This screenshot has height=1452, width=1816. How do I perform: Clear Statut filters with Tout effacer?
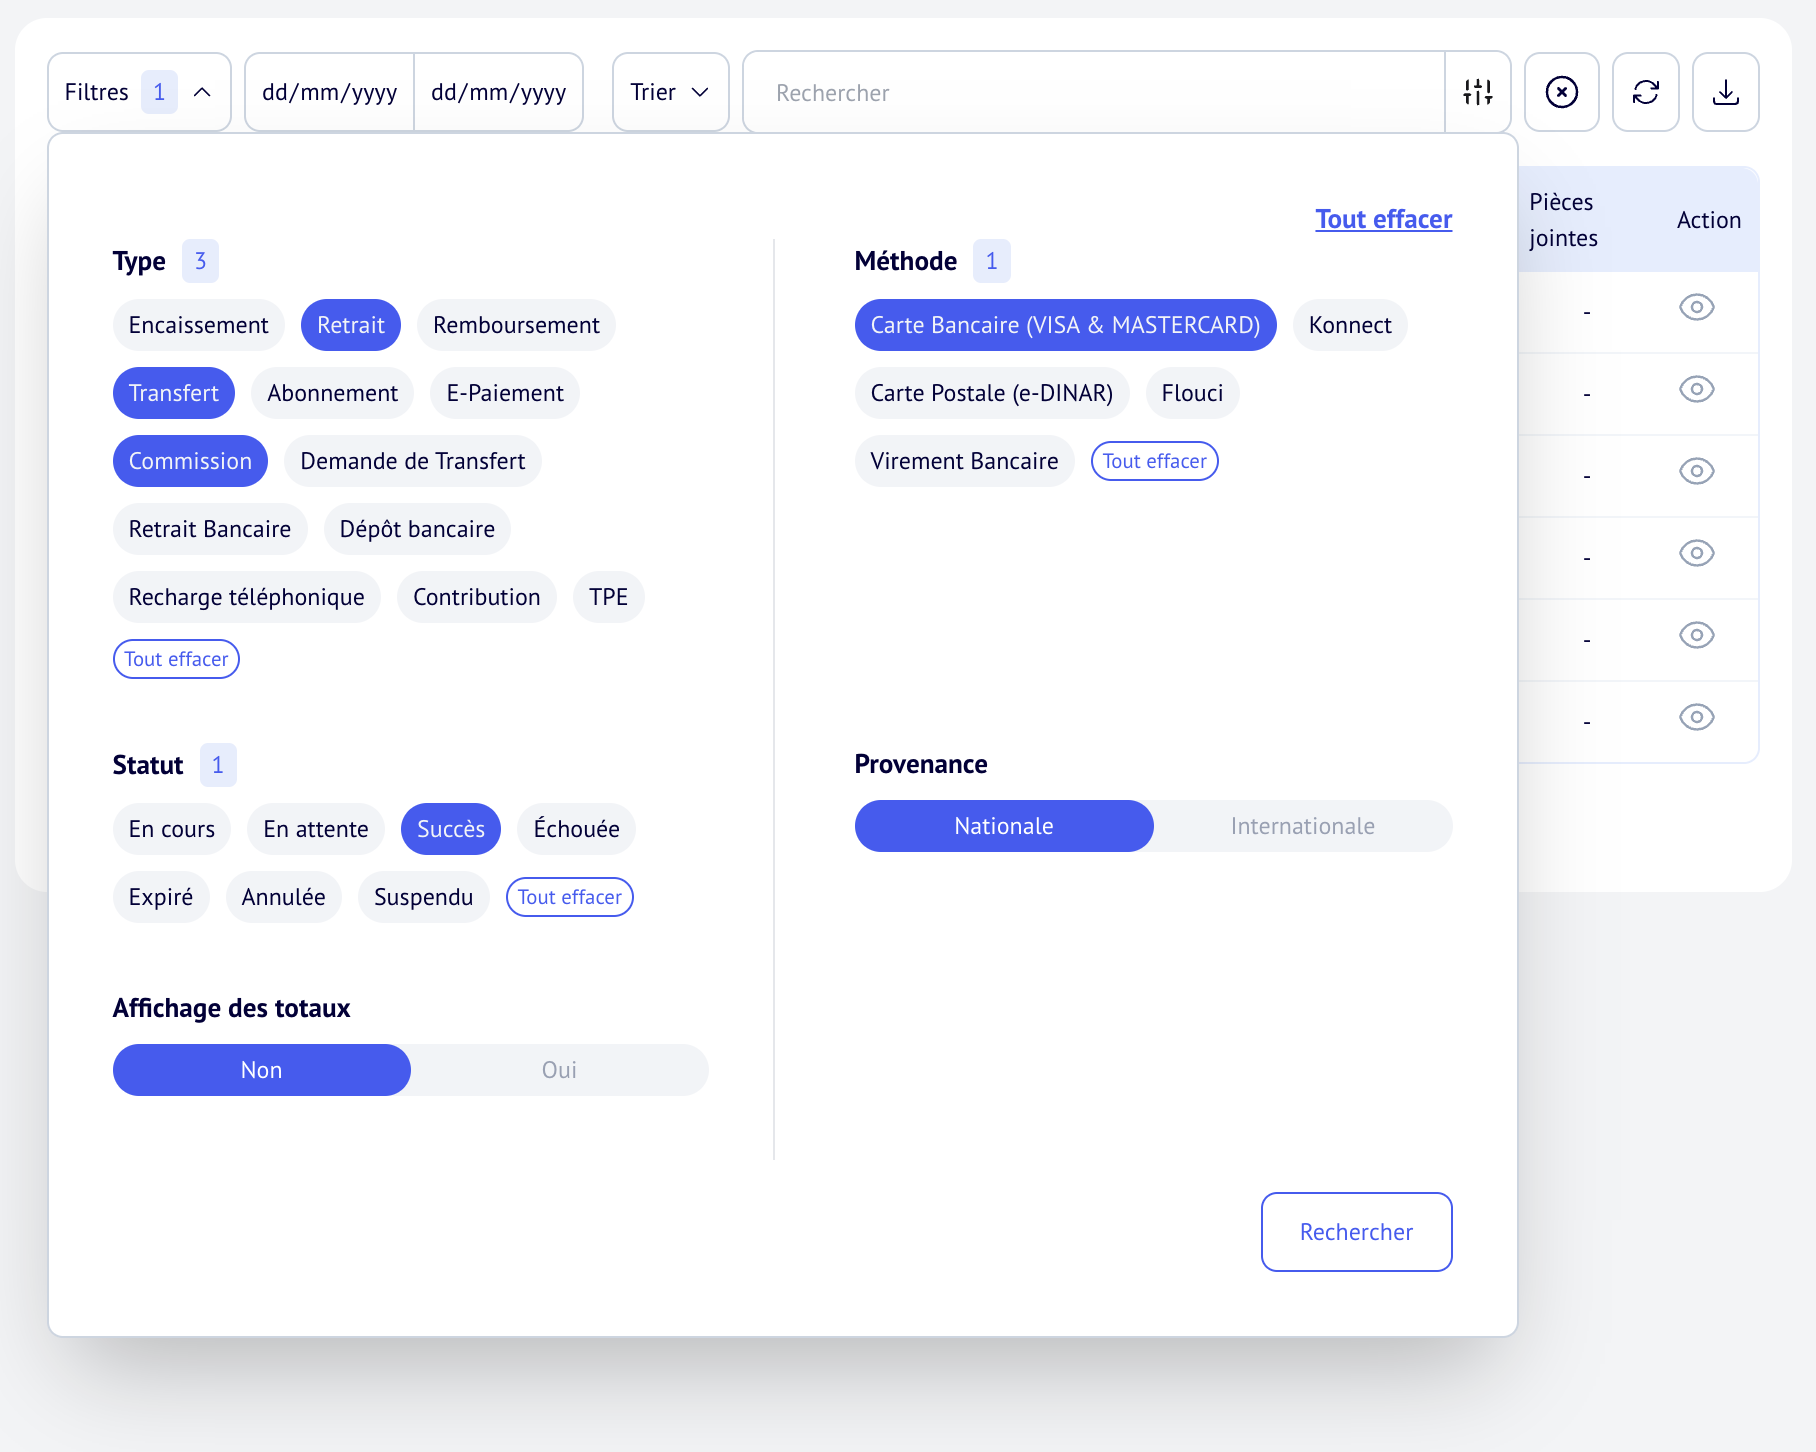pos(569,897)
